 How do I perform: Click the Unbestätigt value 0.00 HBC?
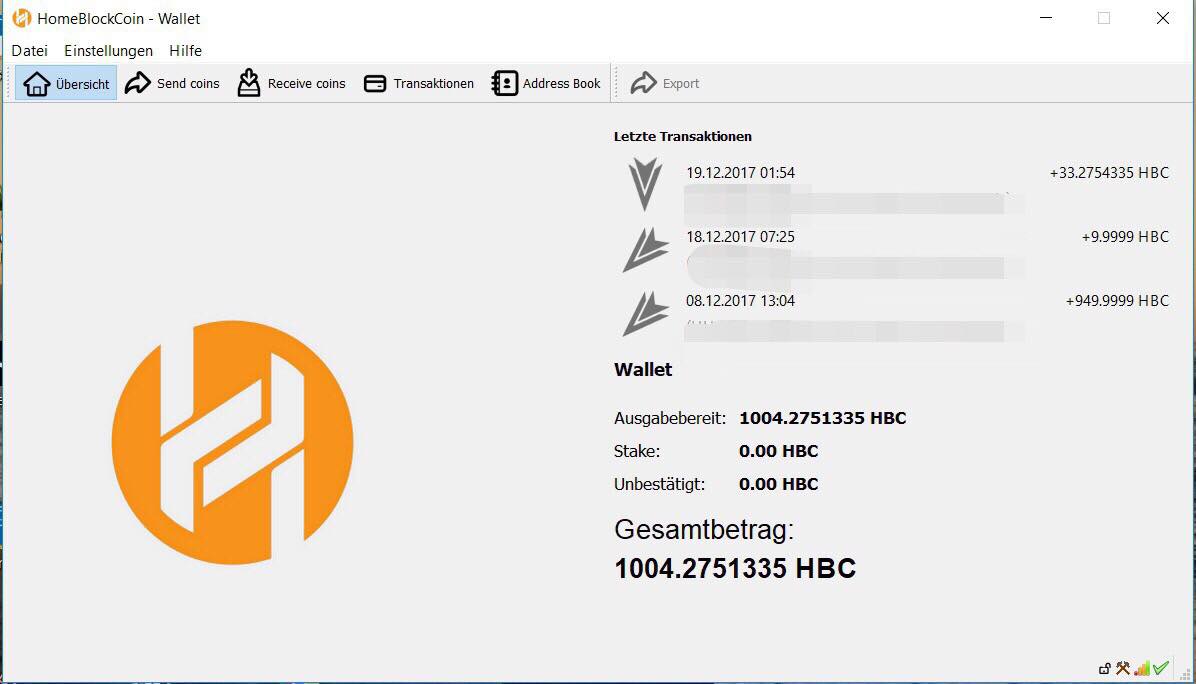[x=778, y=484]
